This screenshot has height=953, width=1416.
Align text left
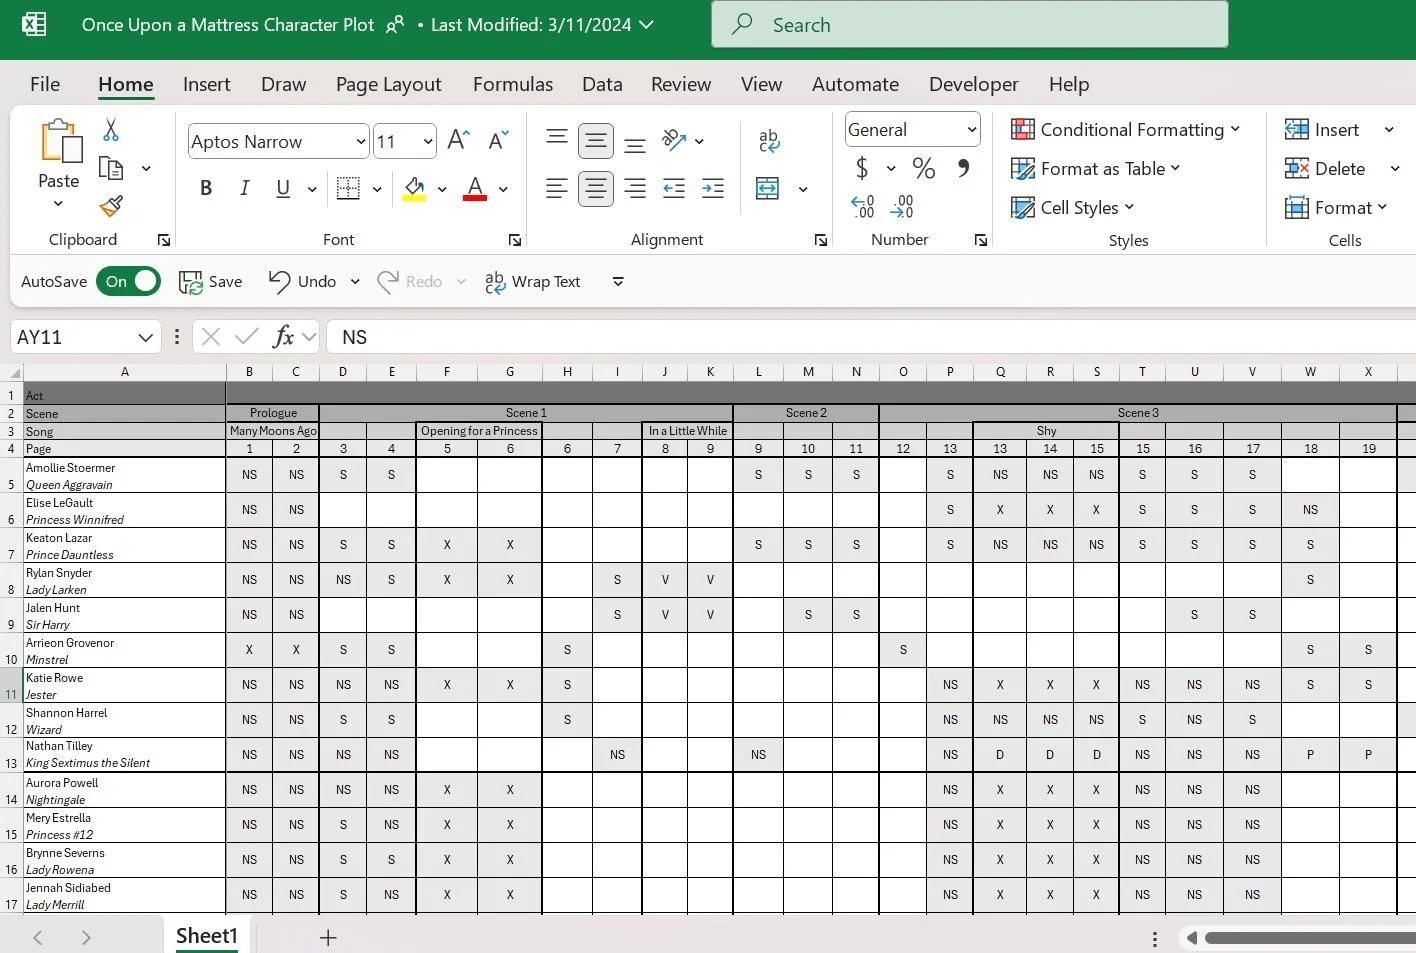pos(557,188)
